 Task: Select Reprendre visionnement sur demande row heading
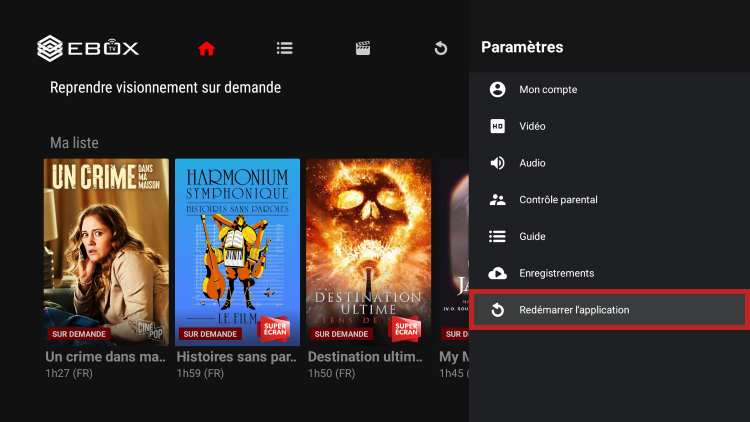click(165, 88)
